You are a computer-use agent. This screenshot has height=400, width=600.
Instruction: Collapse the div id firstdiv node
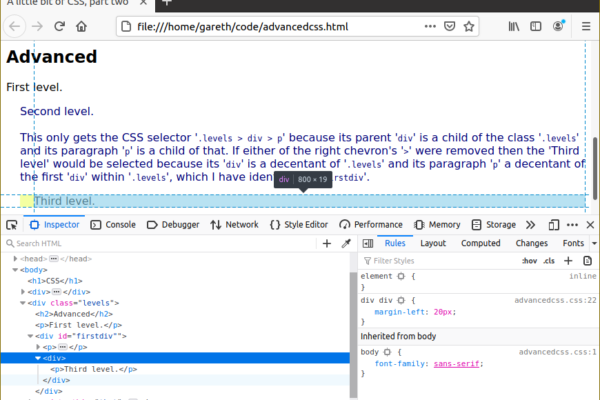tap(30, 336)
